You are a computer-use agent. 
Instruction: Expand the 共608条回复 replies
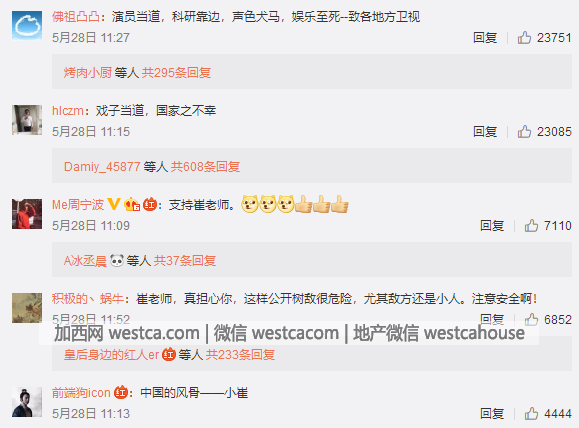(x=205, y=167)
